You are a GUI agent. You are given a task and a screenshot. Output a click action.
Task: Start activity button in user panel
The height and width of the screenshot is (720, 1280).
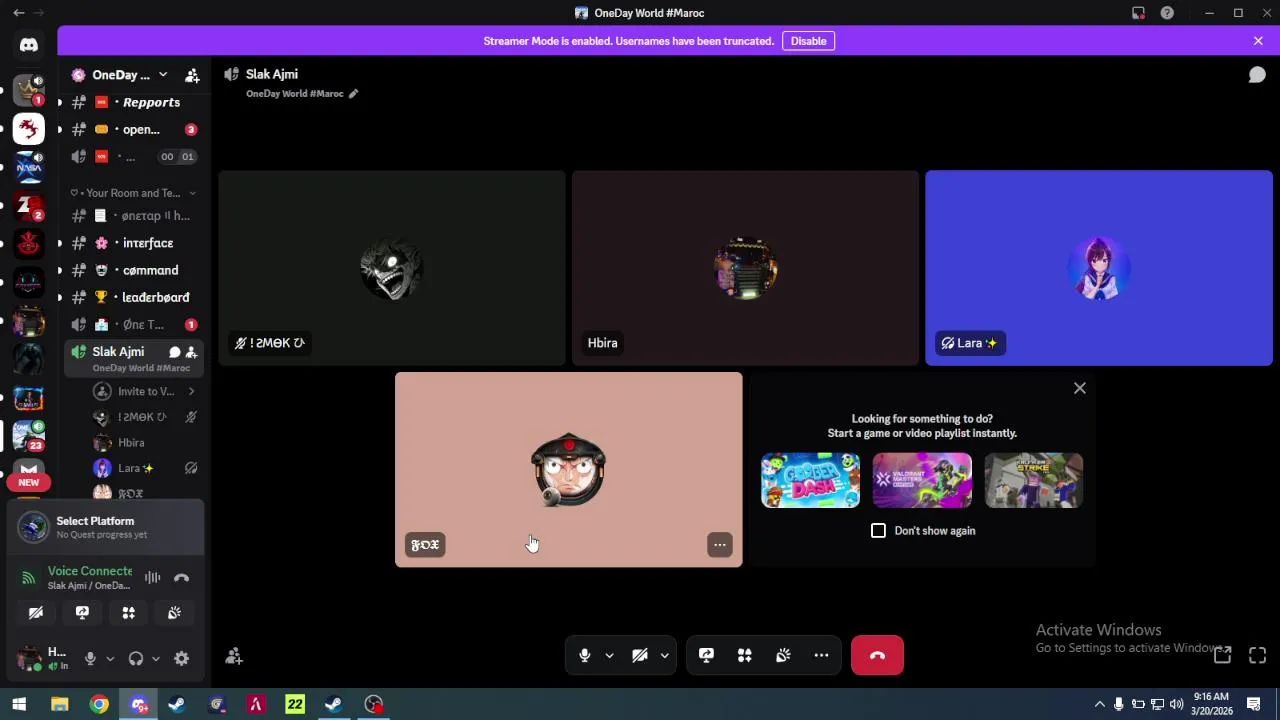click(128, 613)
